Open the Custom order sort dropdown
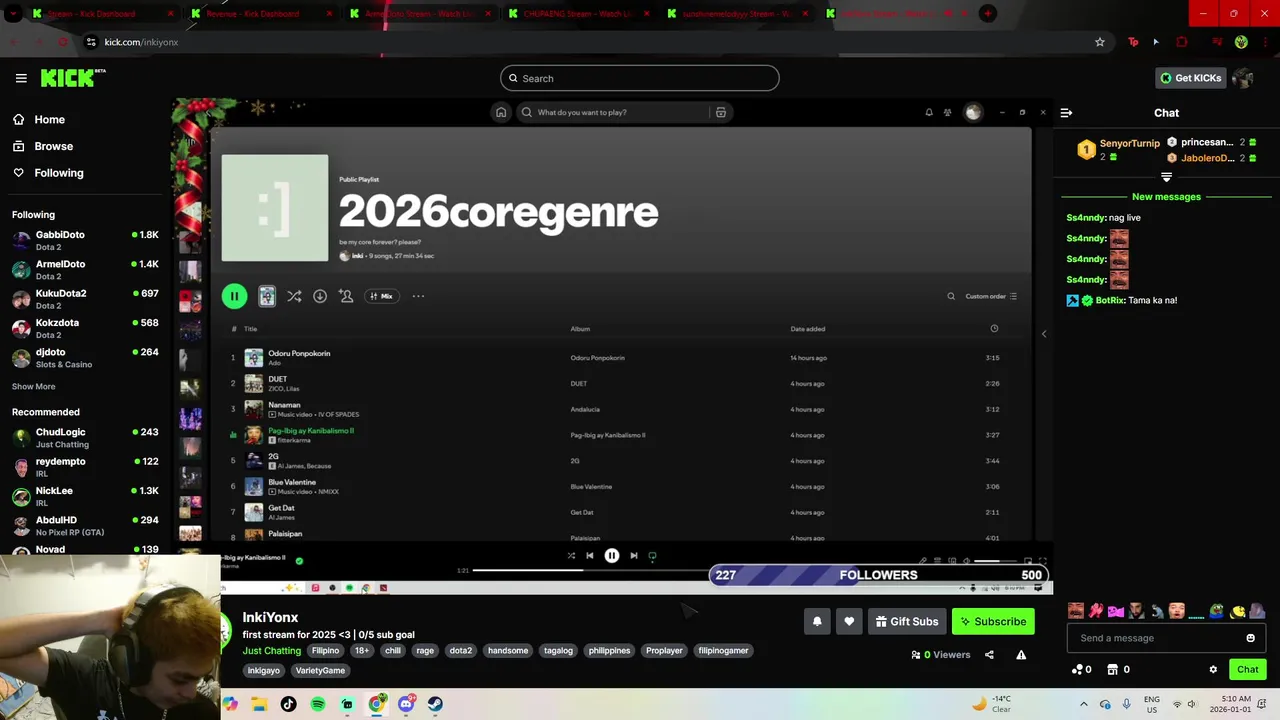This screenshot has width=1280, height=720. click(x=991, y=296)
